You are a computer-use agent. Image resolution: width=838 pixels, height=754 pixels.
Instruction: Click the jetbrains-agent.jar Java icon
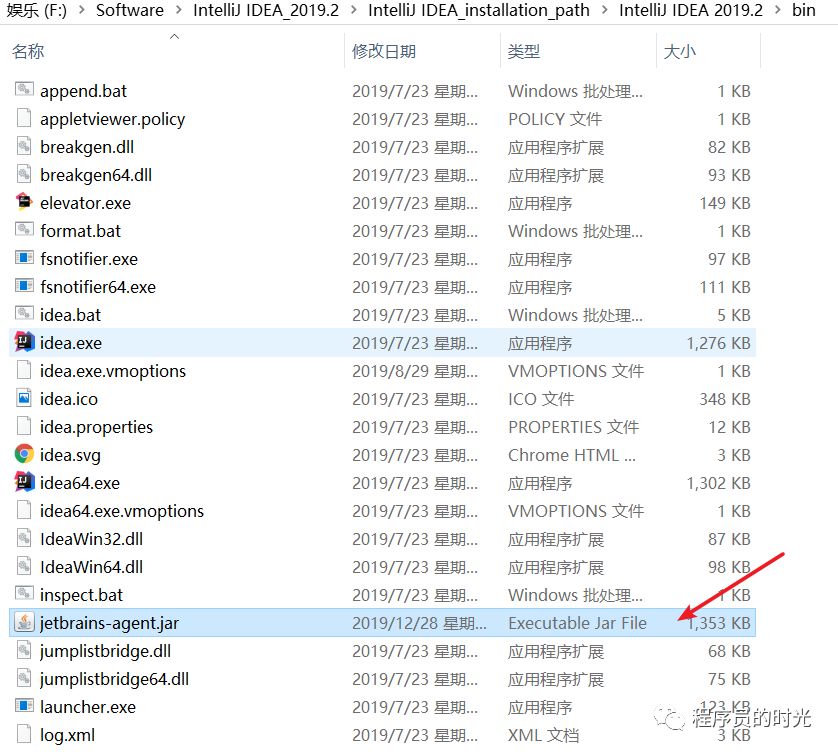pos(24,622)
